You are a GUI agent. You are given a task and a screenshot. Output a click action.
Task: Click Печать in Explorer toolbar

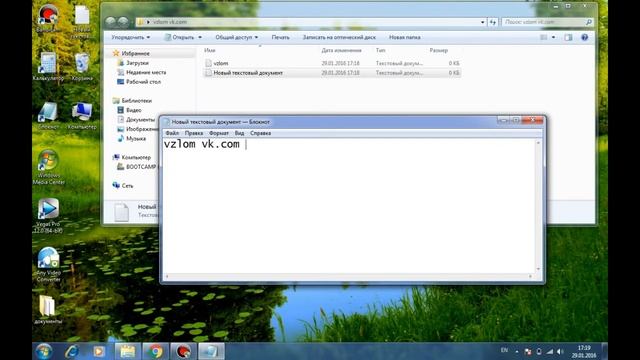tap(280, 37)
